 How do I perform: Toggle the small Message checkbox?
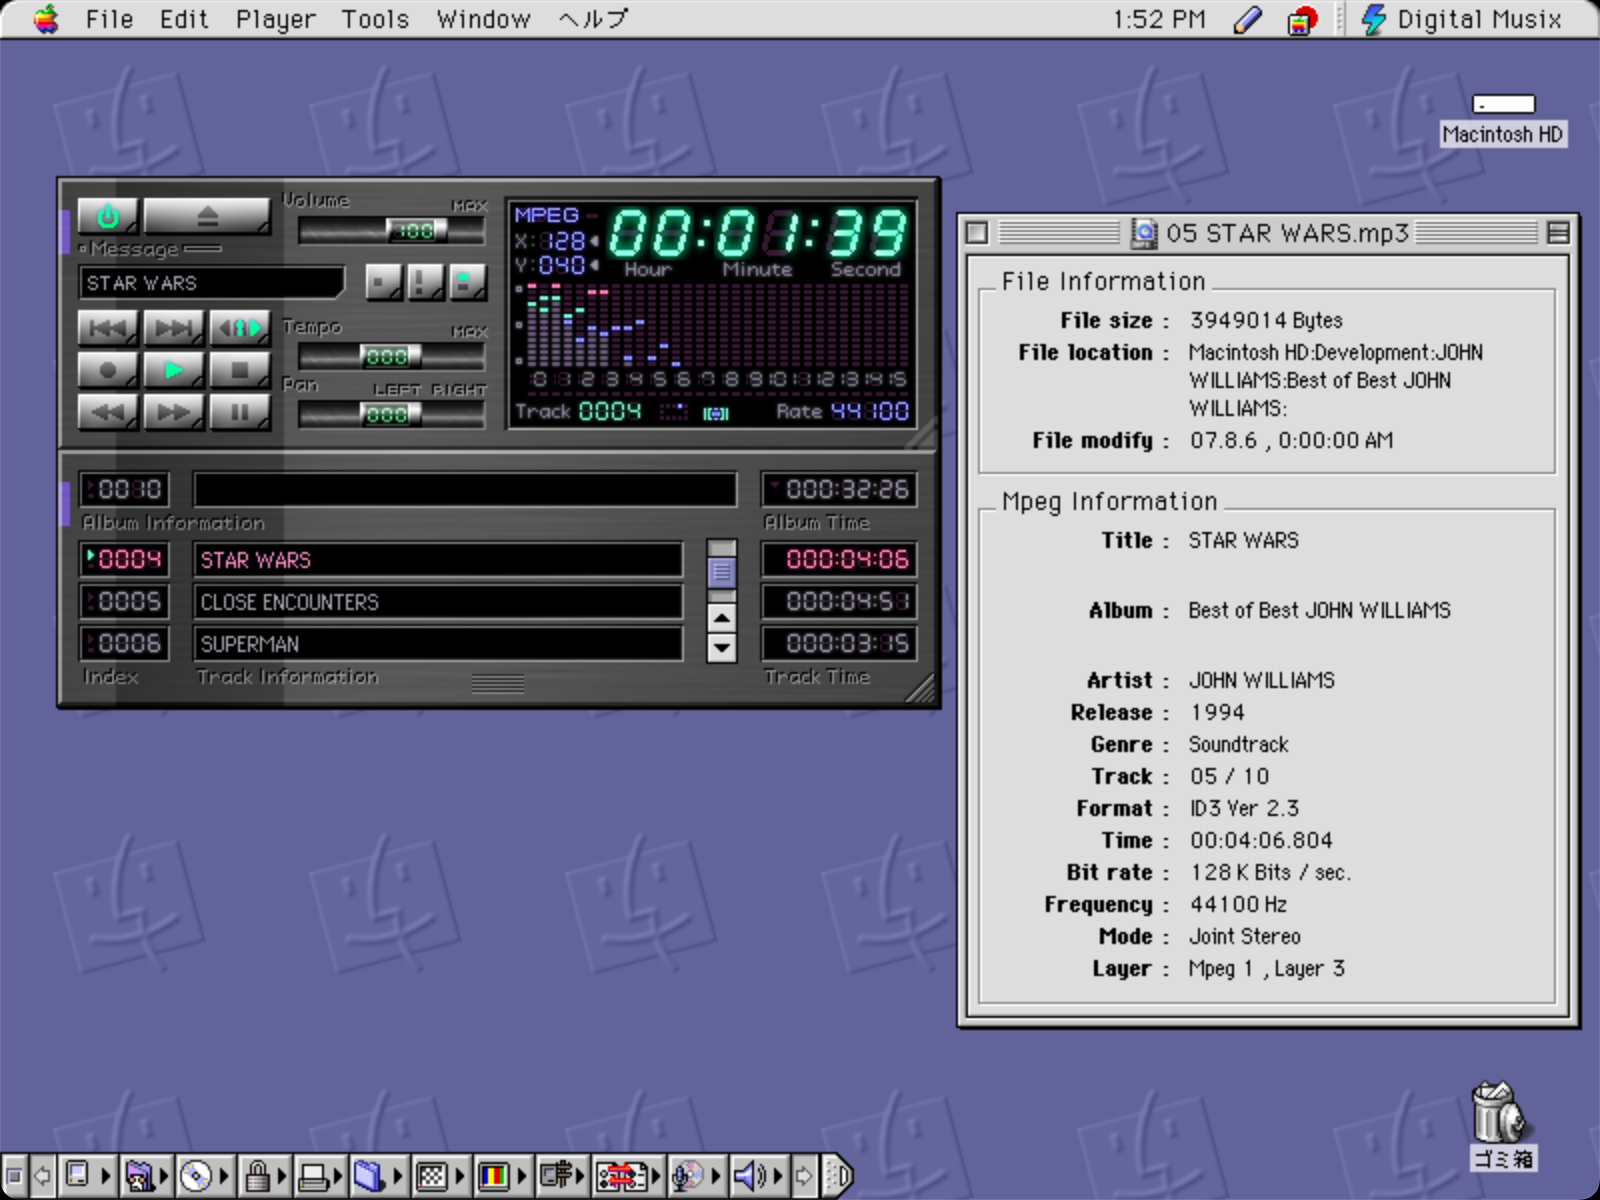coord(83,249)
